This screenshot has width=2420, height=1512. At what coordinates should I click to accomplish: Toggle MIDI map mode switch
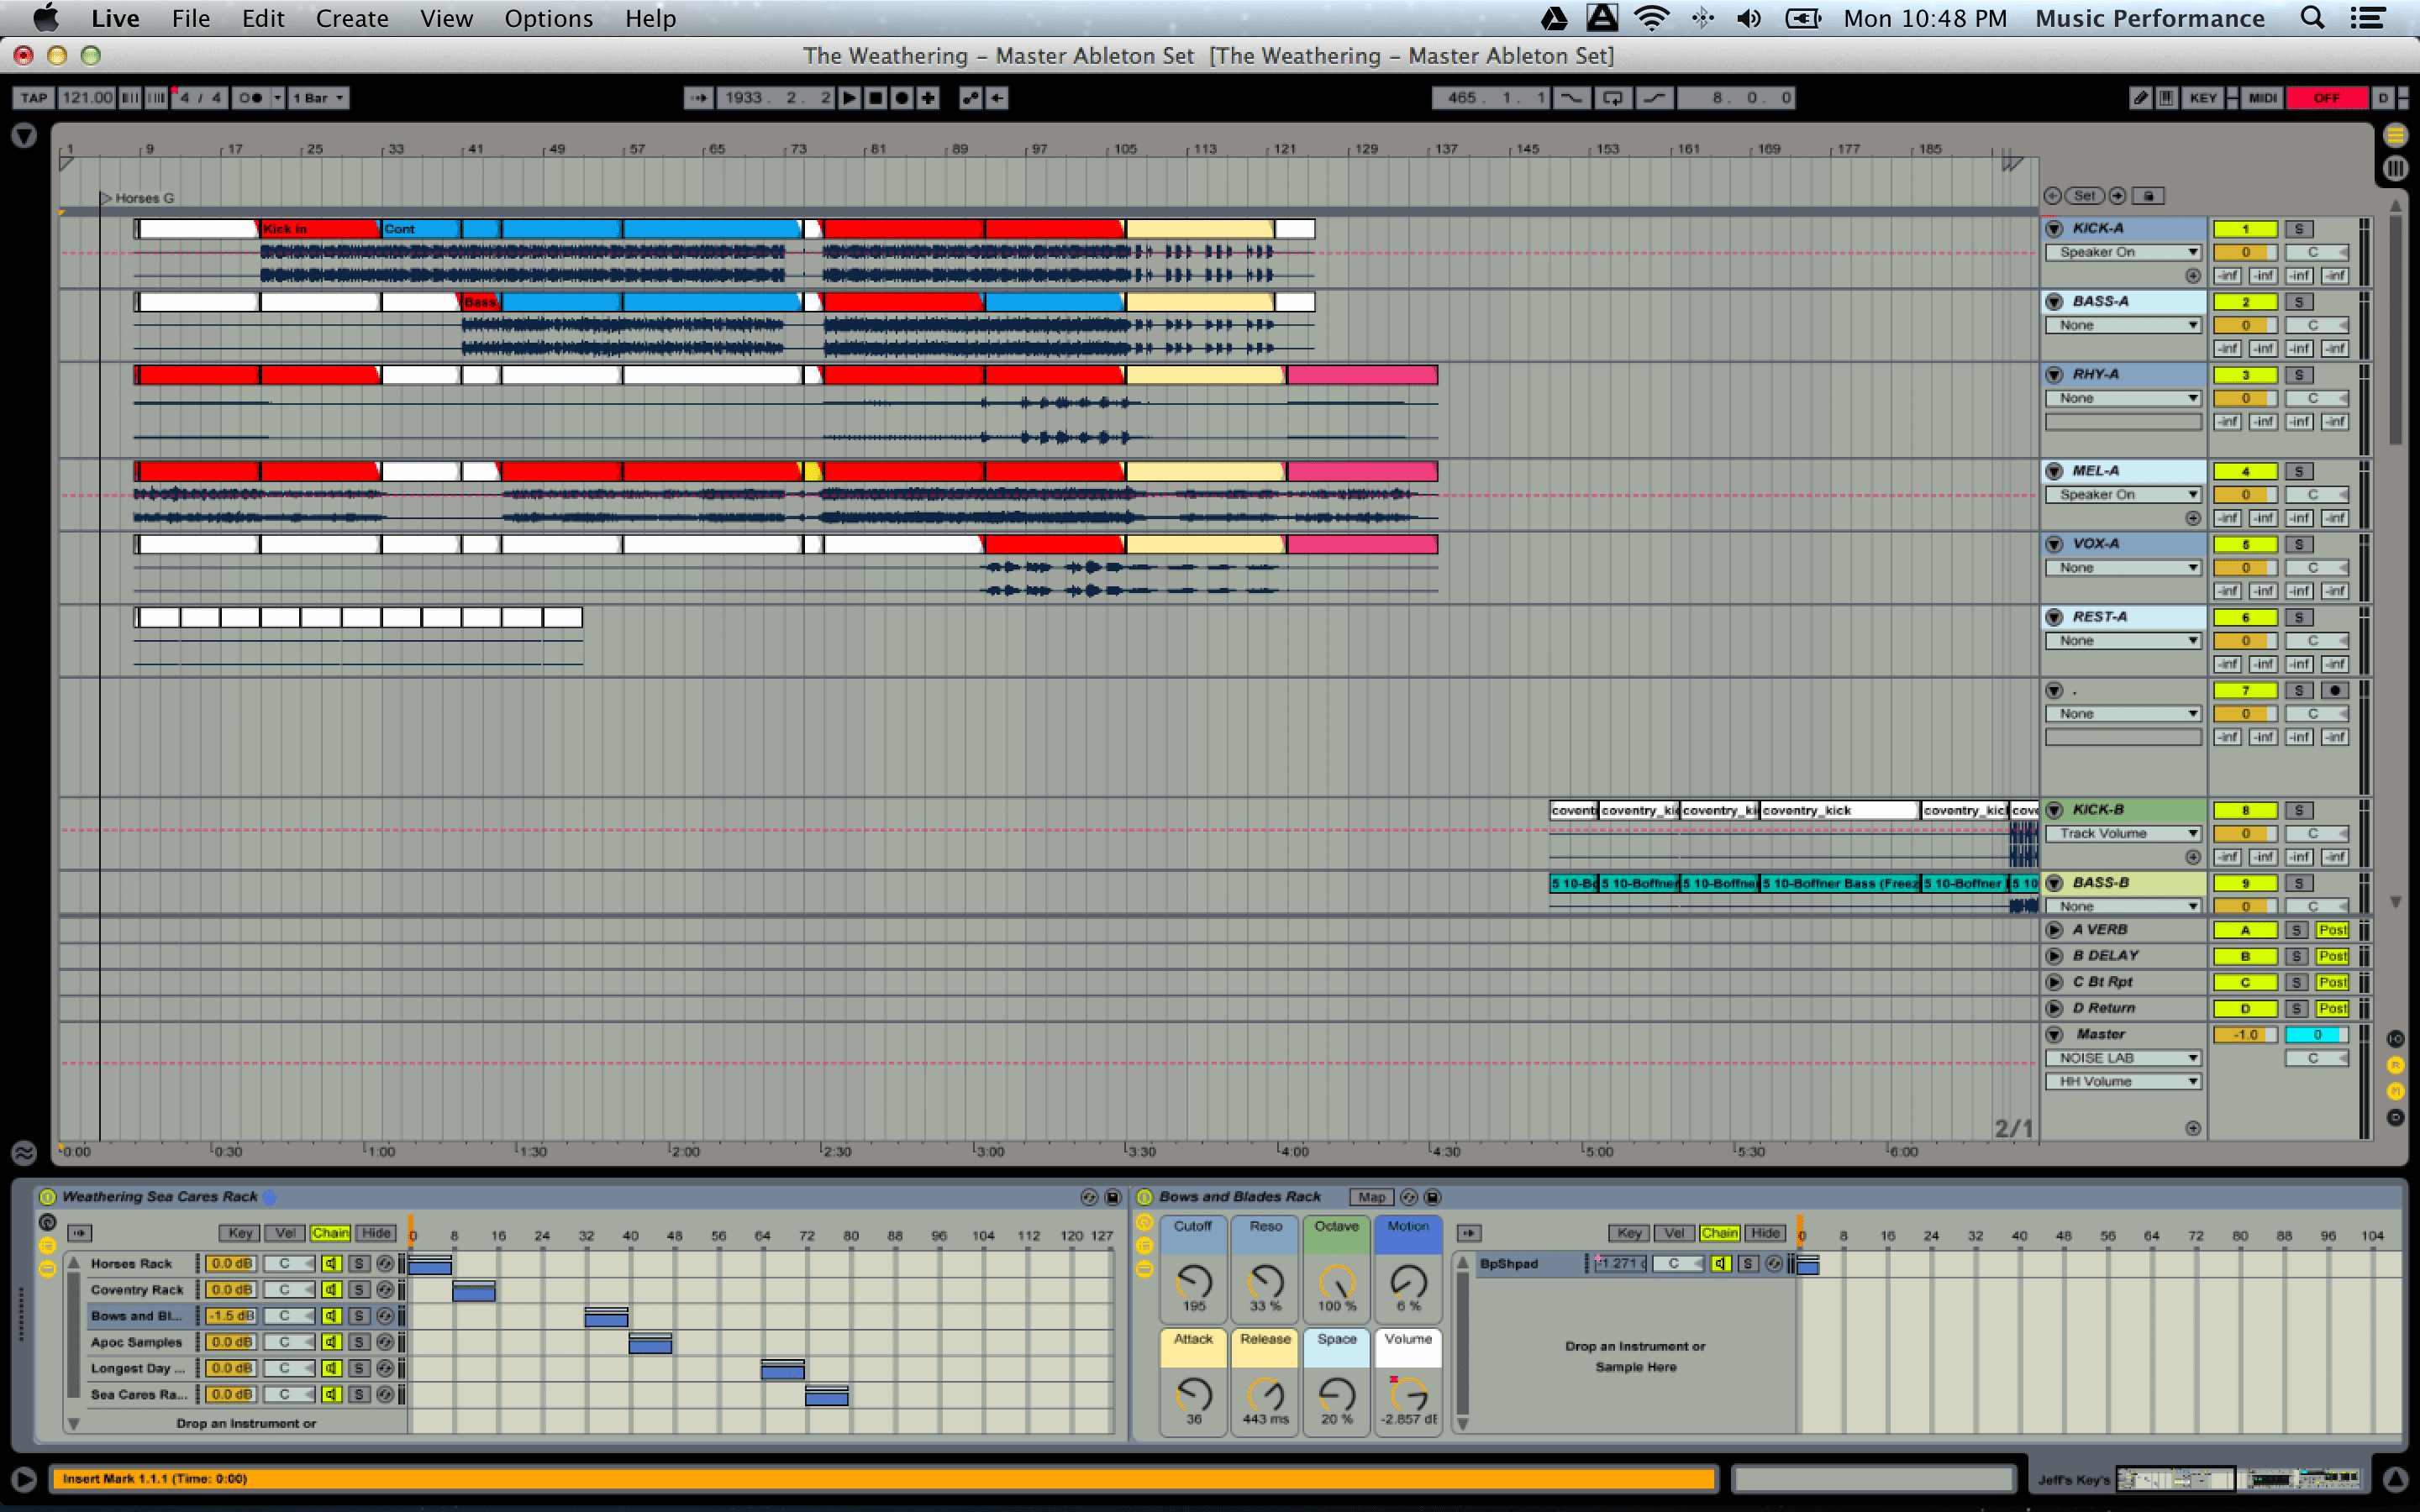pyautogui.click(x=2261, y=97)
